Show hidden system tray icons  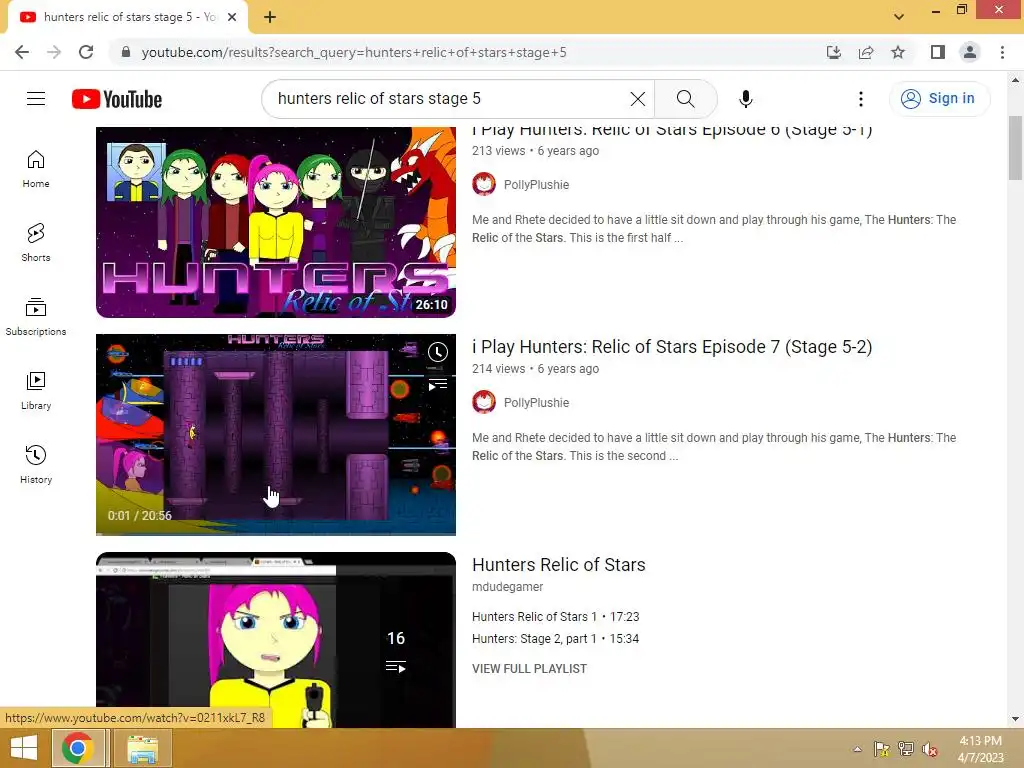pos(857,749)
